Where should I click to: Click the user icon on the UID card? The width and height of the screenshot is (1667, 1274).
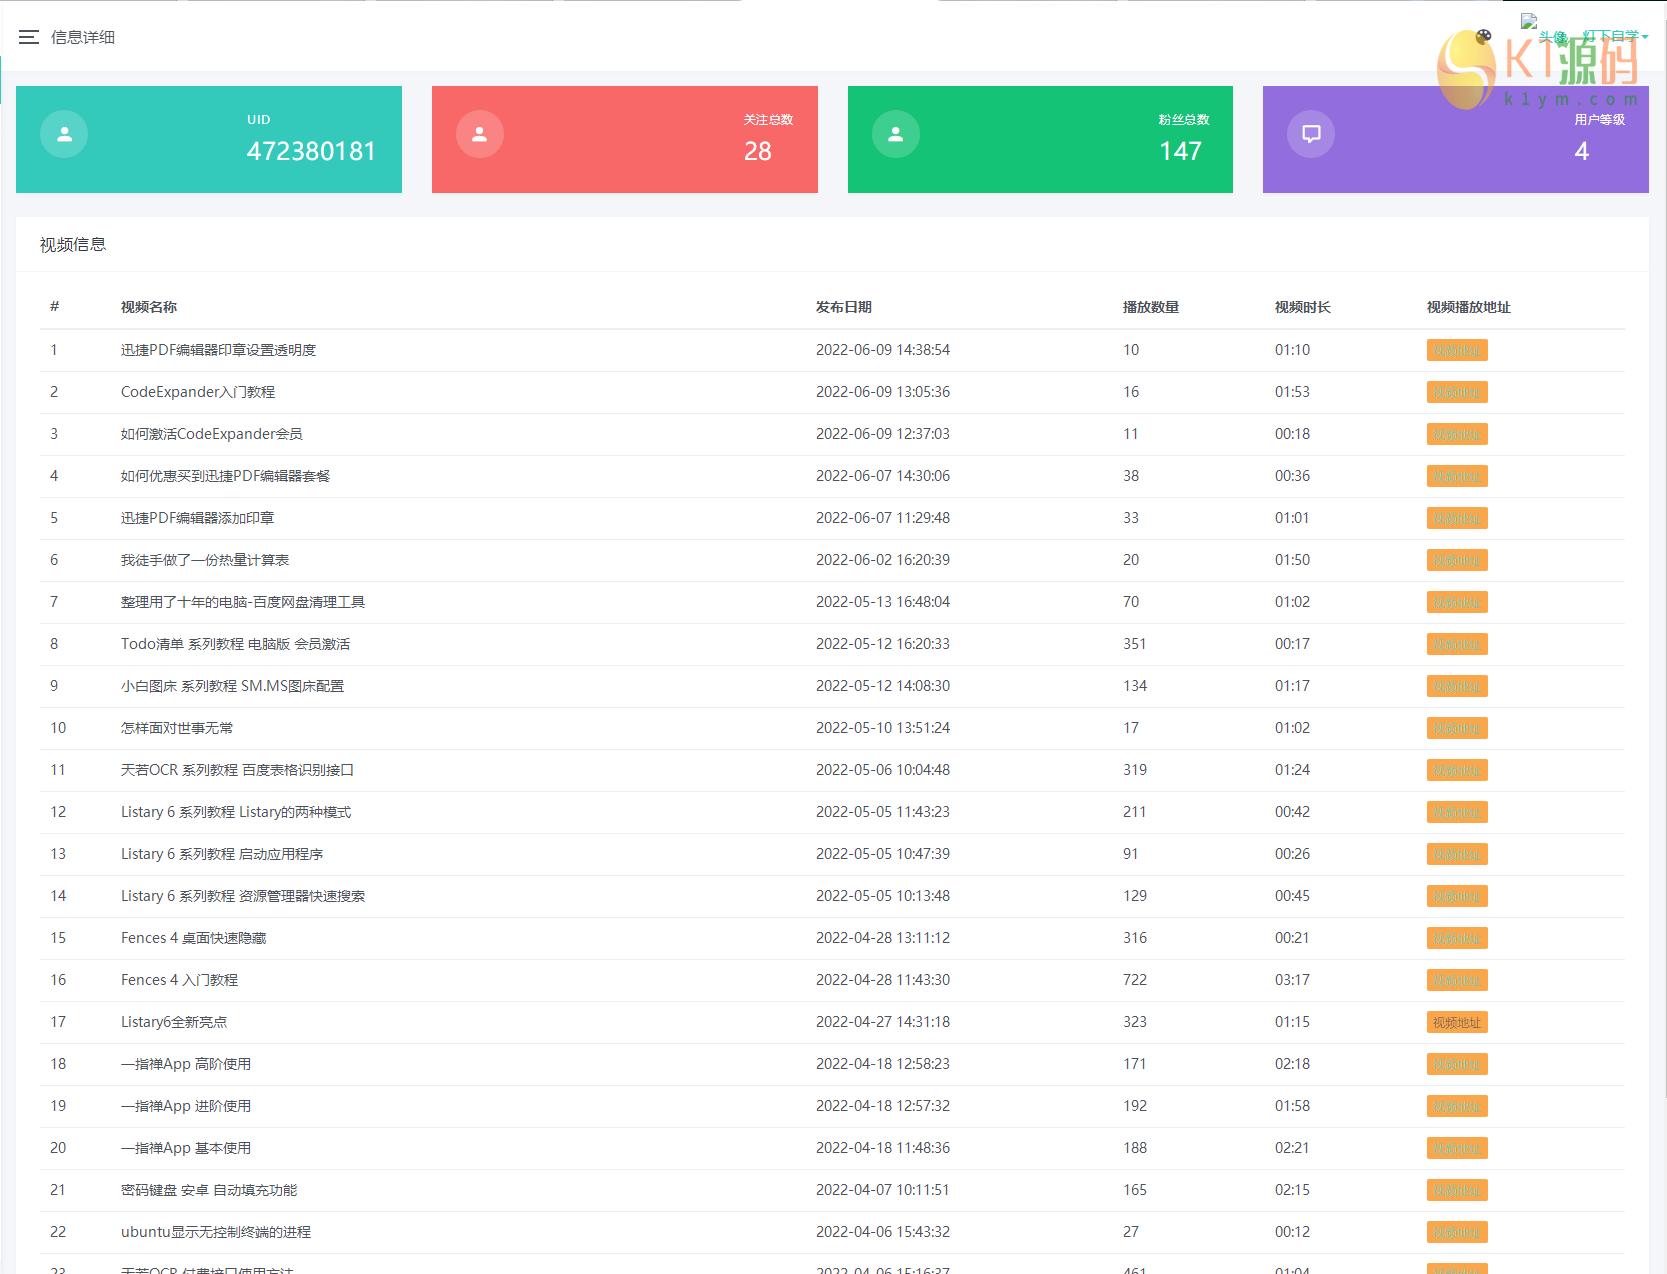click(64, 134)
